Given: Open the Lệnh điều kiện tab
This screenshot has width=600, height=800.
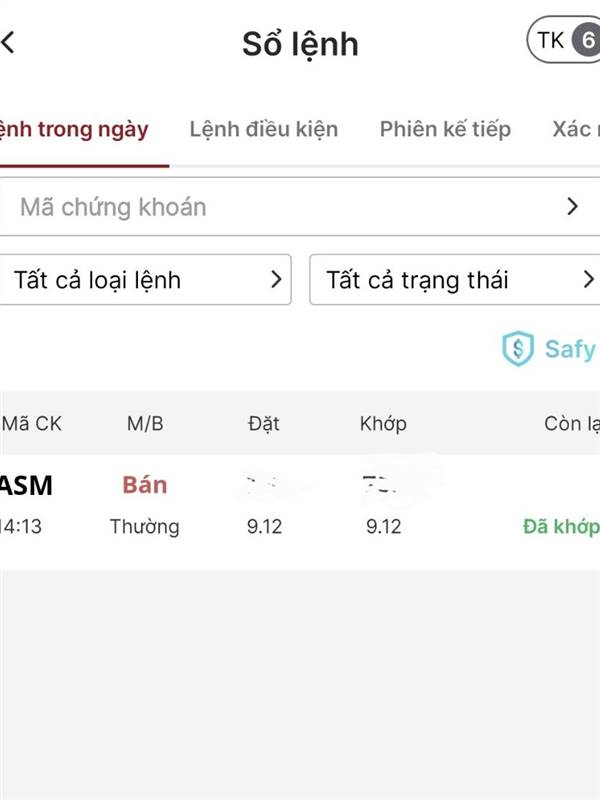Looking at the screenshot, I should (x=264, y=129).
